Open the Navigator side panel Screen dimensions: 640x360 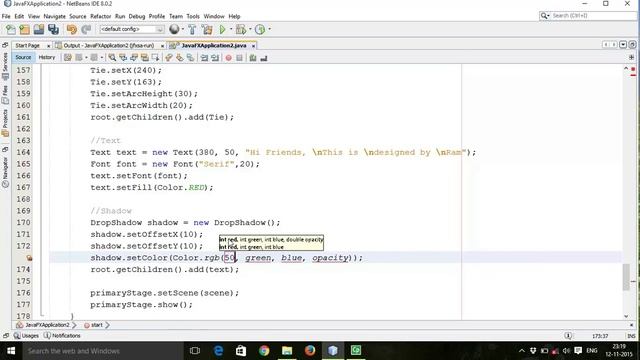5,172
